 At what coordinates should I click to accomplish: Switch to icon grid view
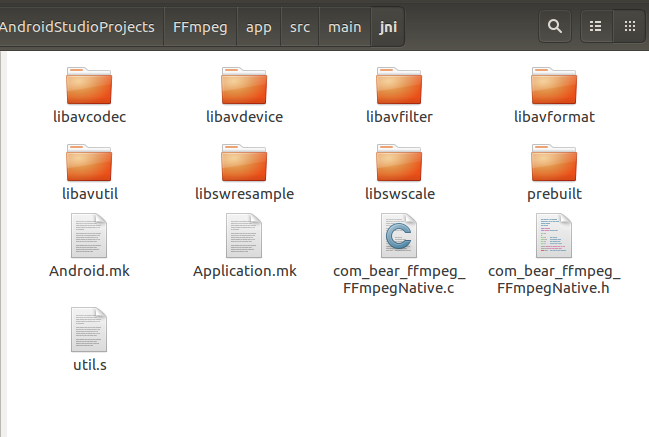tap(630, 26)
